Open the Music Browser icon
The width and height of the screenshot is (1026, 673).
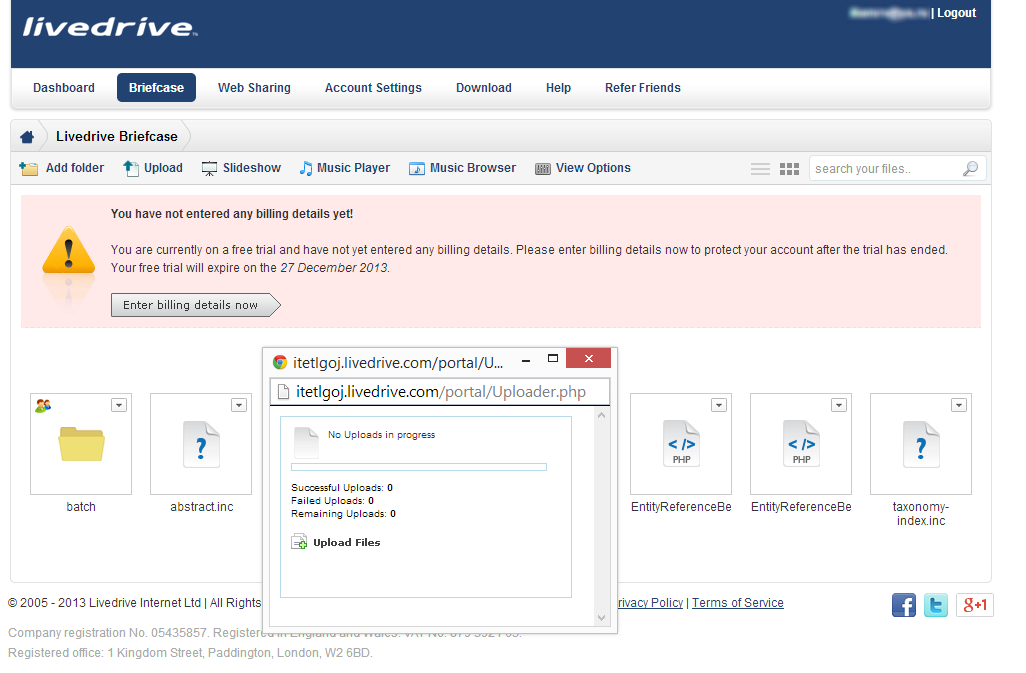coord(417,169)
